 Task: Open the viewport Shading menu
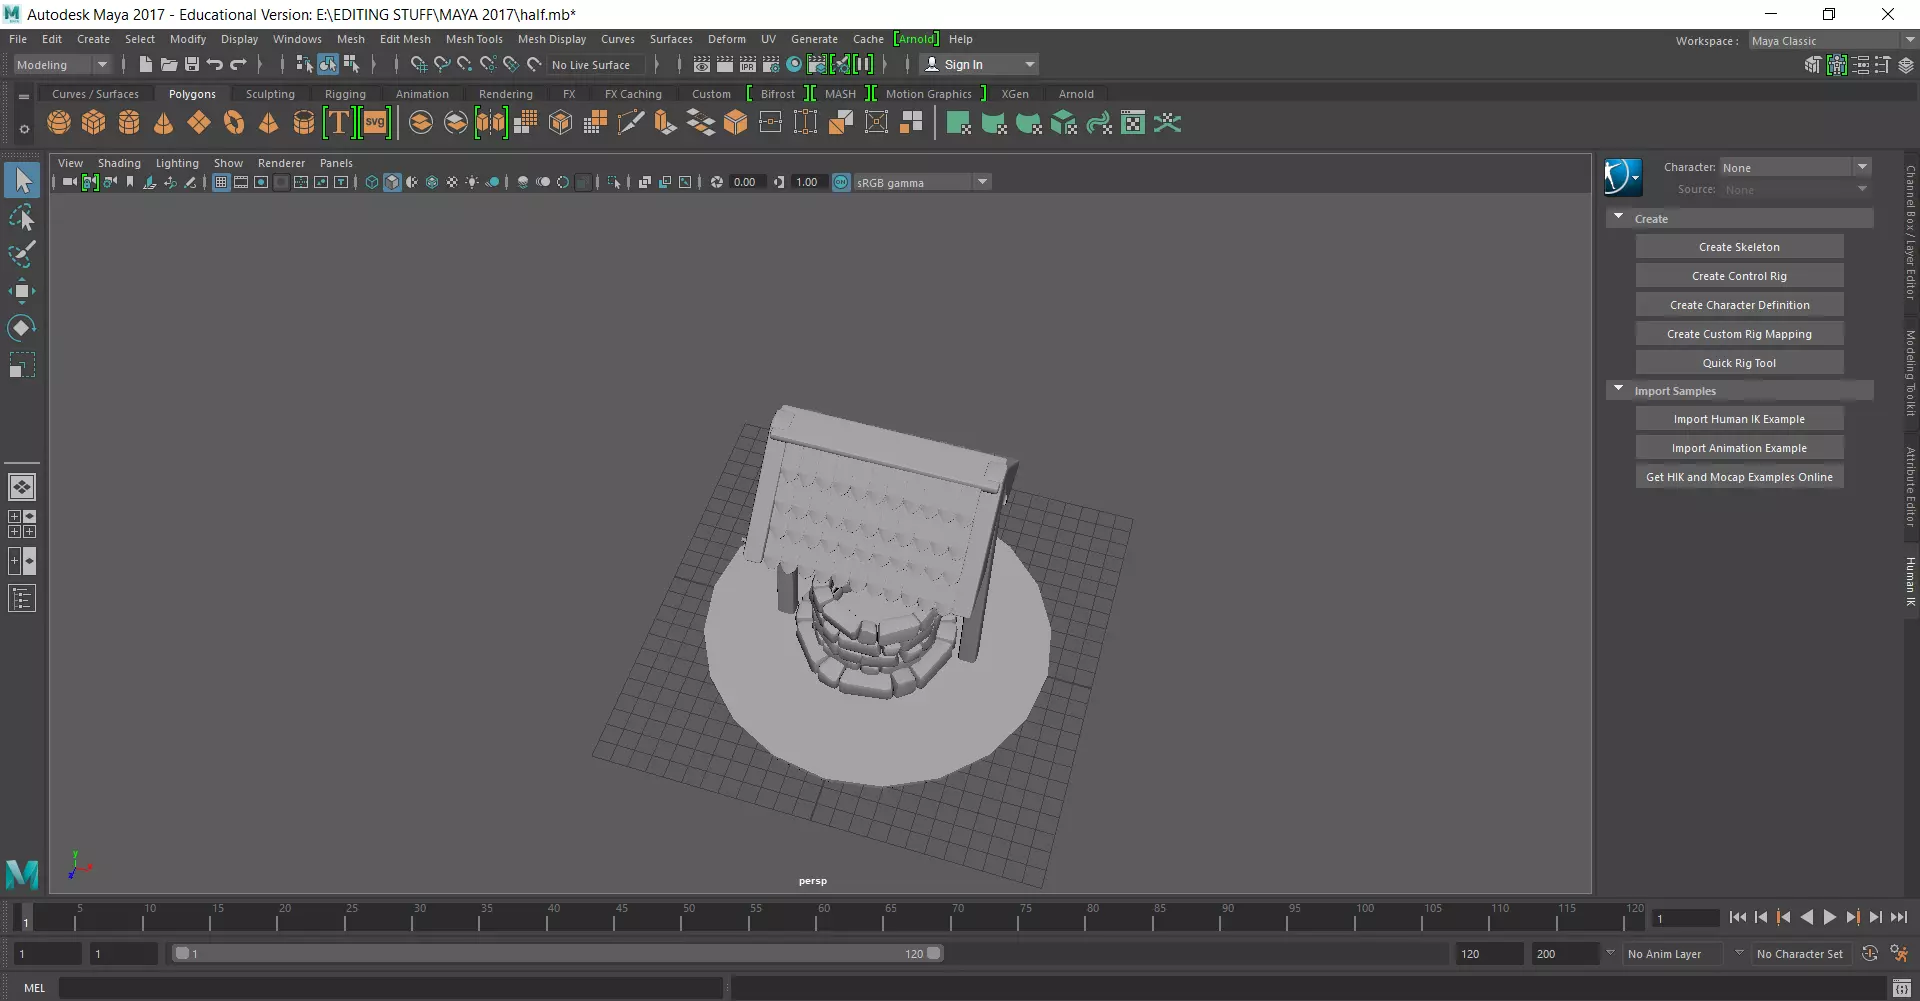point(119,163)
